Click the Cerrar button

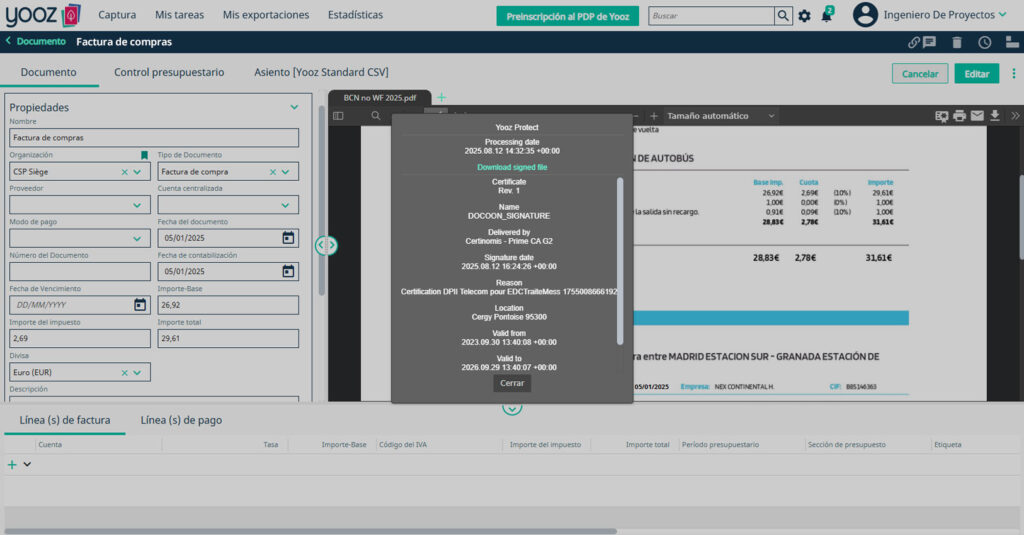pos(512,383)
